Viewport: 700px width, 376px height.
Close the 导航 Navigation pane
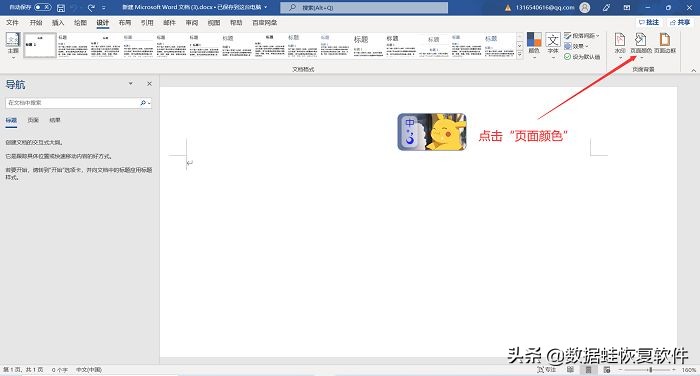pos(149,84)
